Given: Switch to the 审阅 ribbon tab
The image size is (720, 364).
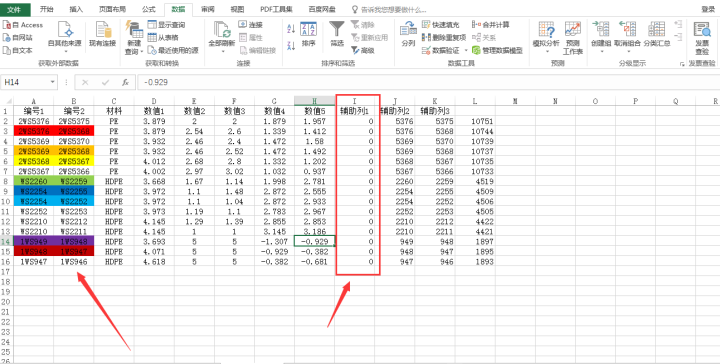Looking at the screenshot, I should pos(208,9).
